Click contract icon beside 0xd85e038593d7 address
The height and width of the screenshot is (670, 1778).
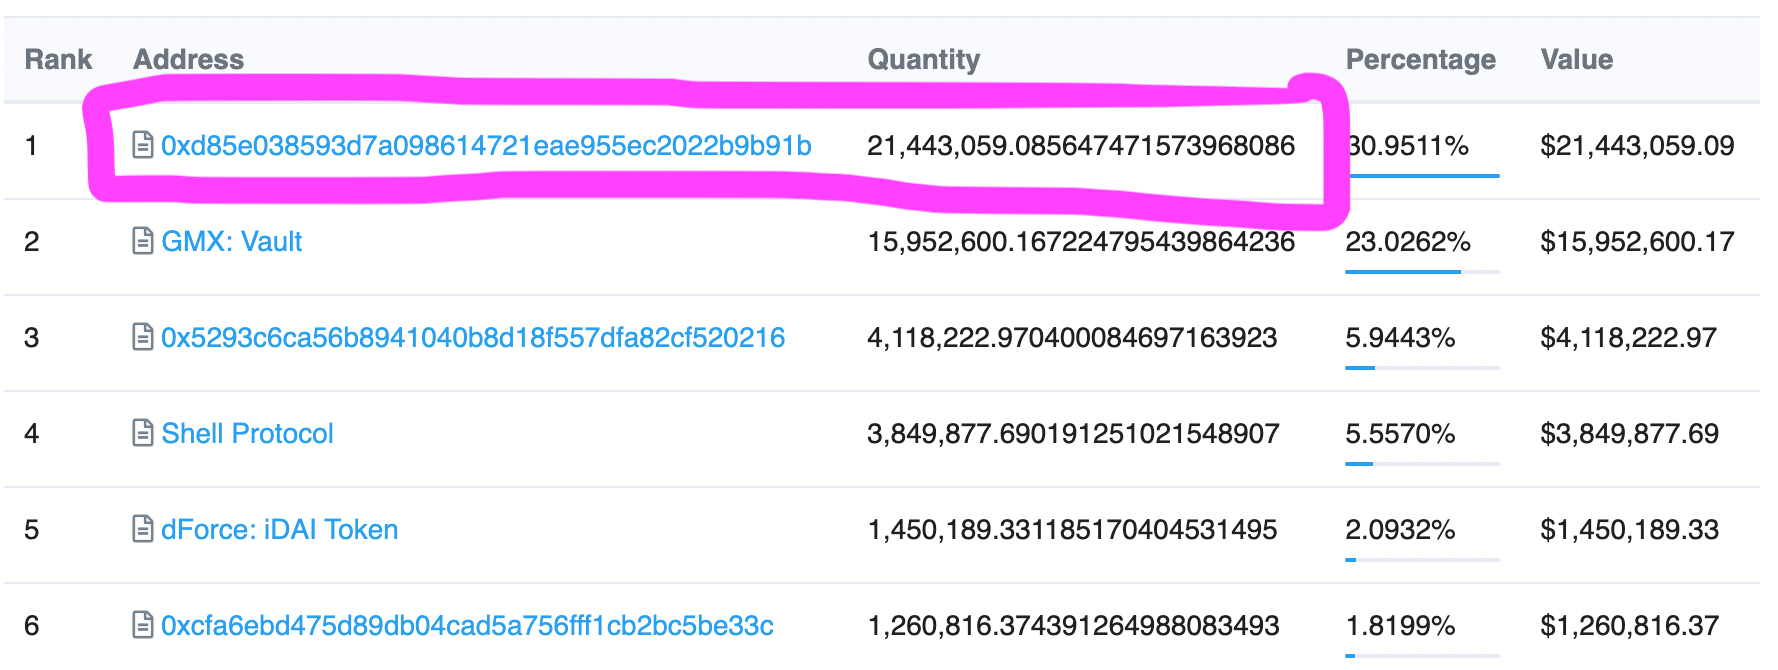[x=143, y=146]
